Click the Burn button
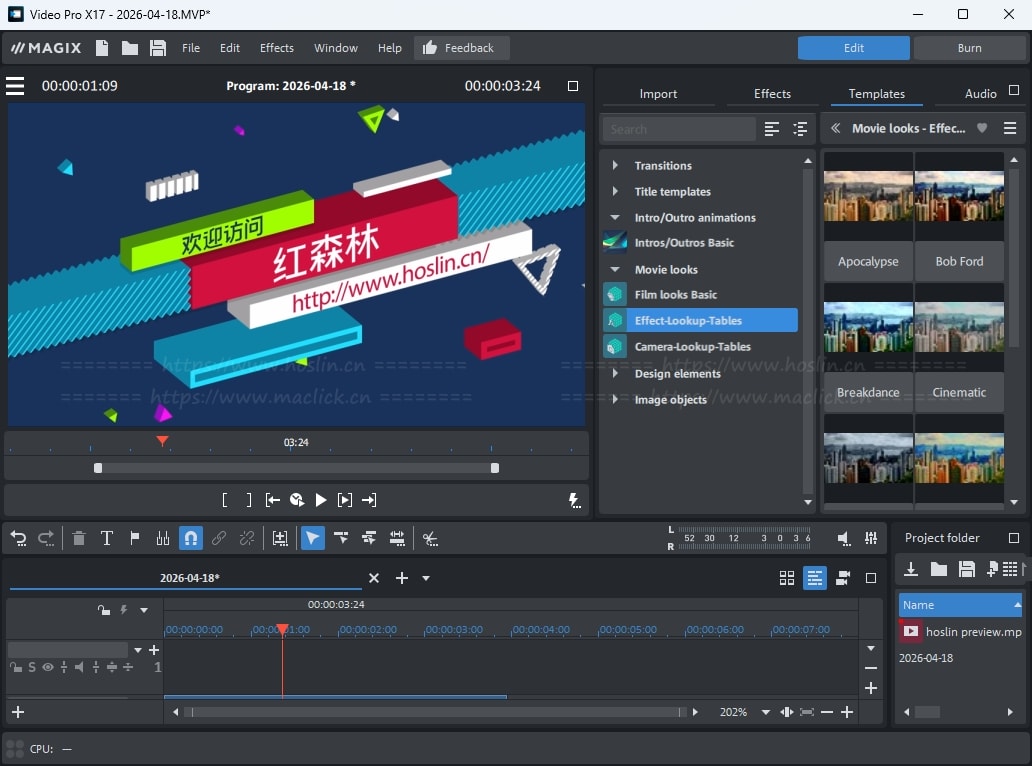Viewport: 1032px width, 766px height. (x=969, y=48)
